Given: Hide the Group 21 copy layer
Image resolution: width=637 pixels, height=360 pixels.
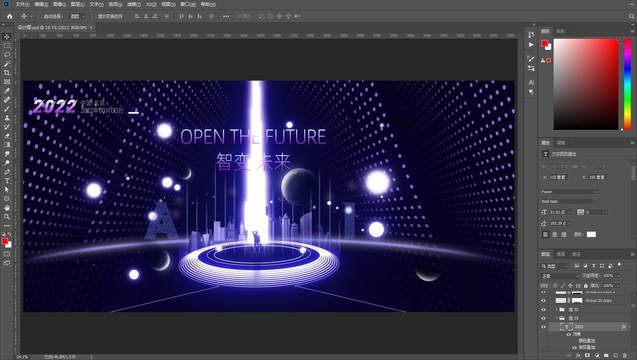Looking at the screenshot, I should [x=544, y=301].
